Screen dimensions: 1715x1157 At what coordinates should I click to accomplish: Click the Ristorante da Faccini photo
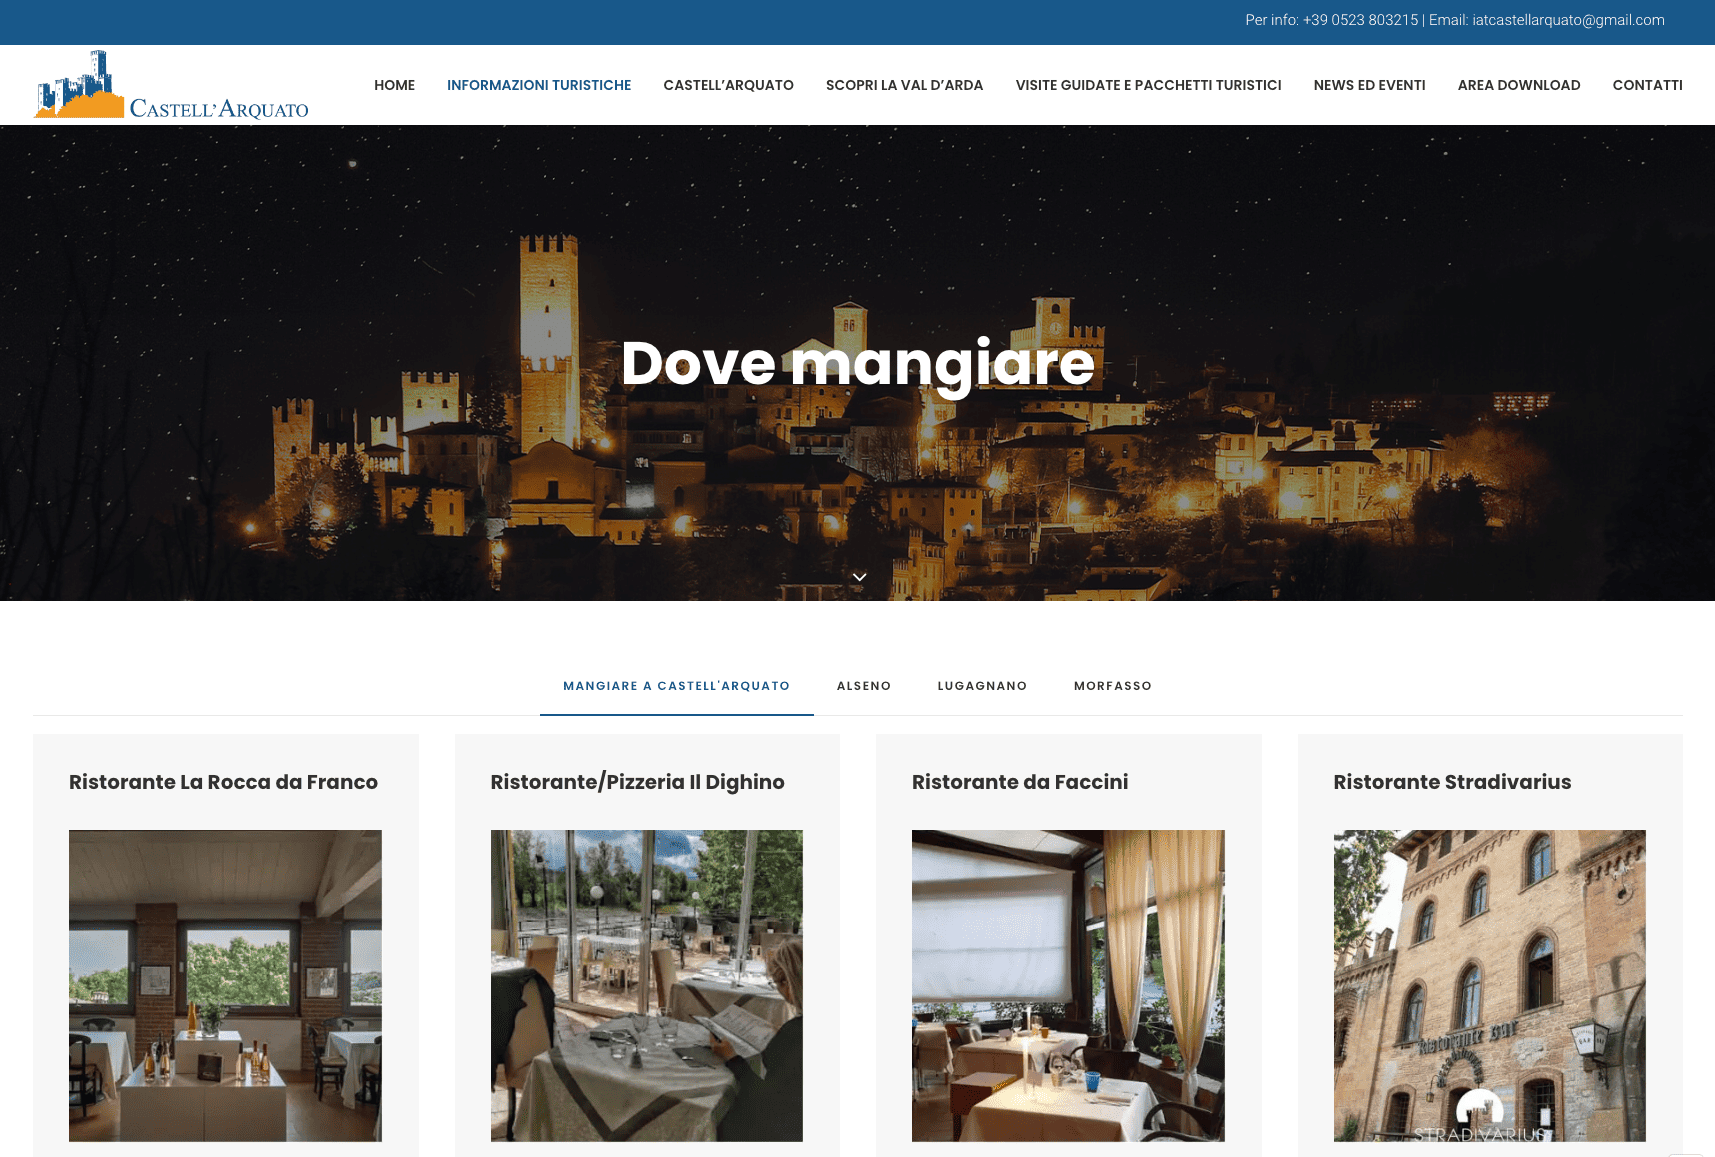click(1068, 985)
